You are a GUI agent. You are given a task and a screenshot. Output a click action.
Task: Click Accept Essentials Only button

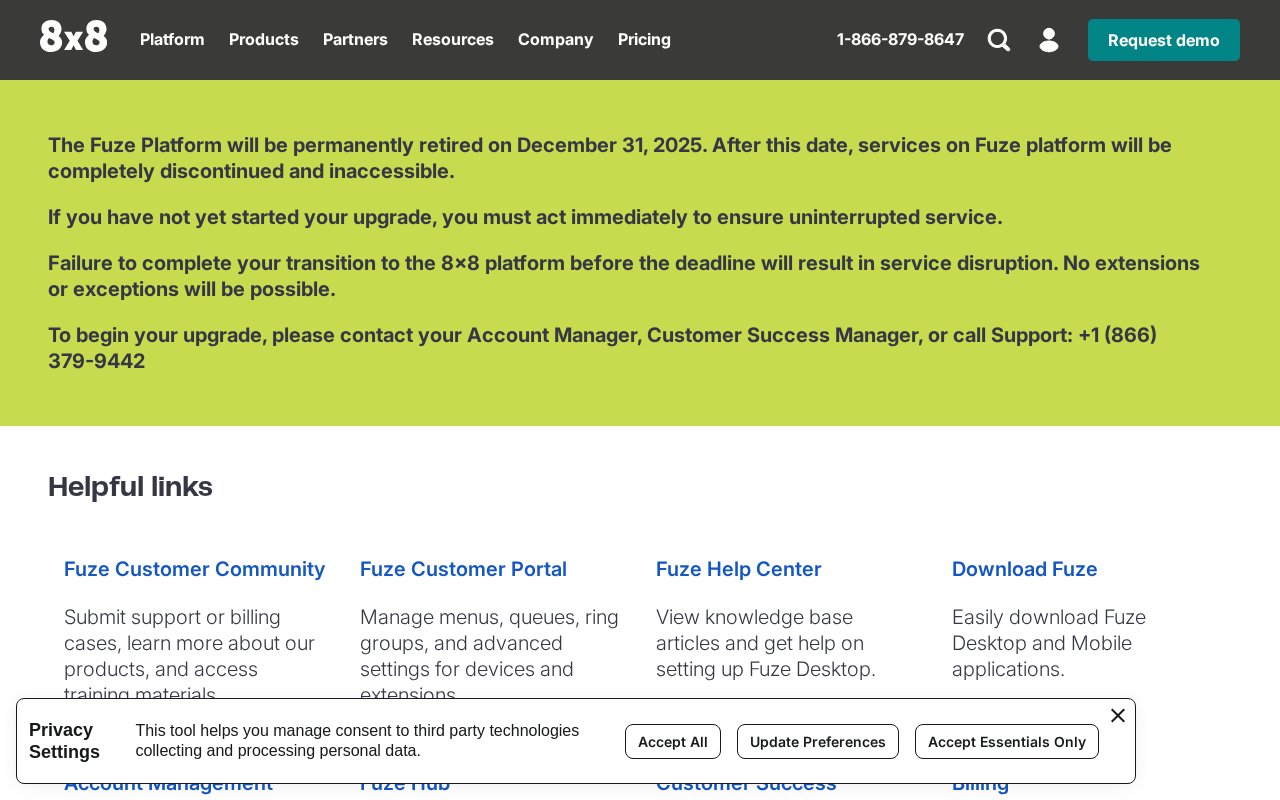[1007, 742]
